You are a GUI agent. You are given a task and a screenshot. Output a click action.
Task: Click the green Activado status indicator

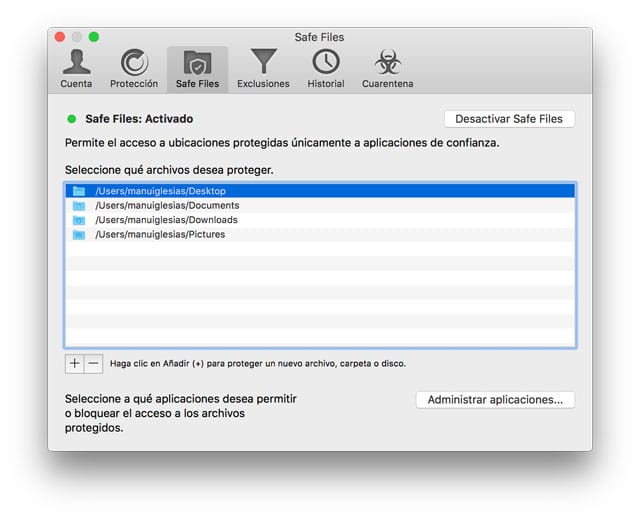tap(71, 119)
